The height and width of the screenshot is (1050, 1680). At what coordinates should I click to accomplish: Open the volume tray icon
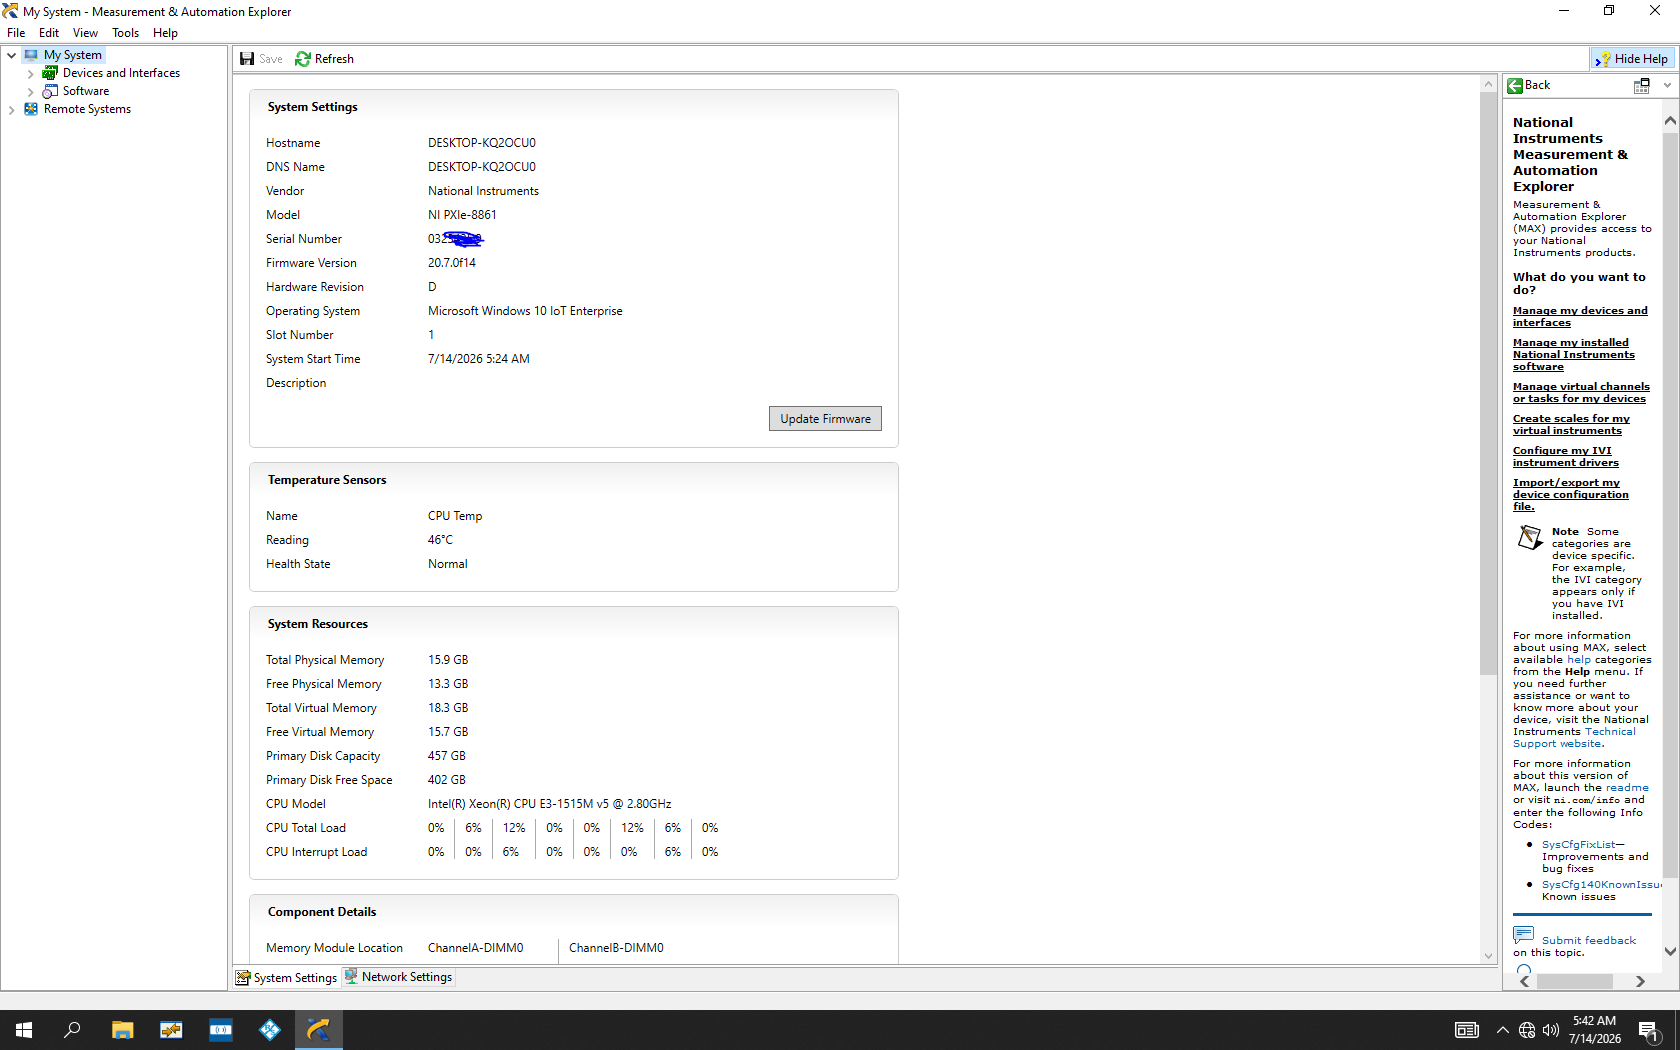(1551, 1030)
